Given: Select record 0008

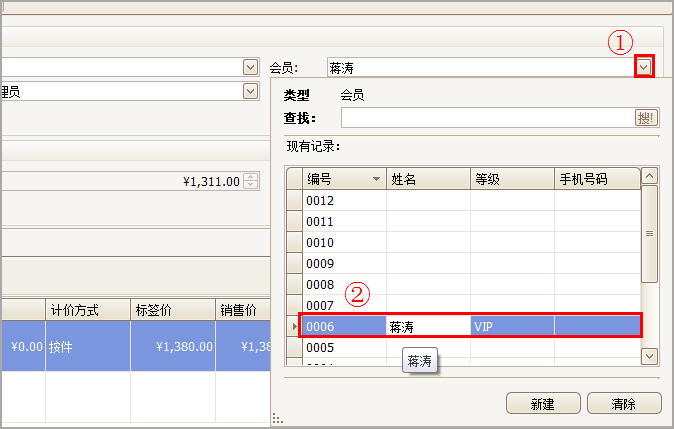Looking at the screenshot, I should click(472, 285).
